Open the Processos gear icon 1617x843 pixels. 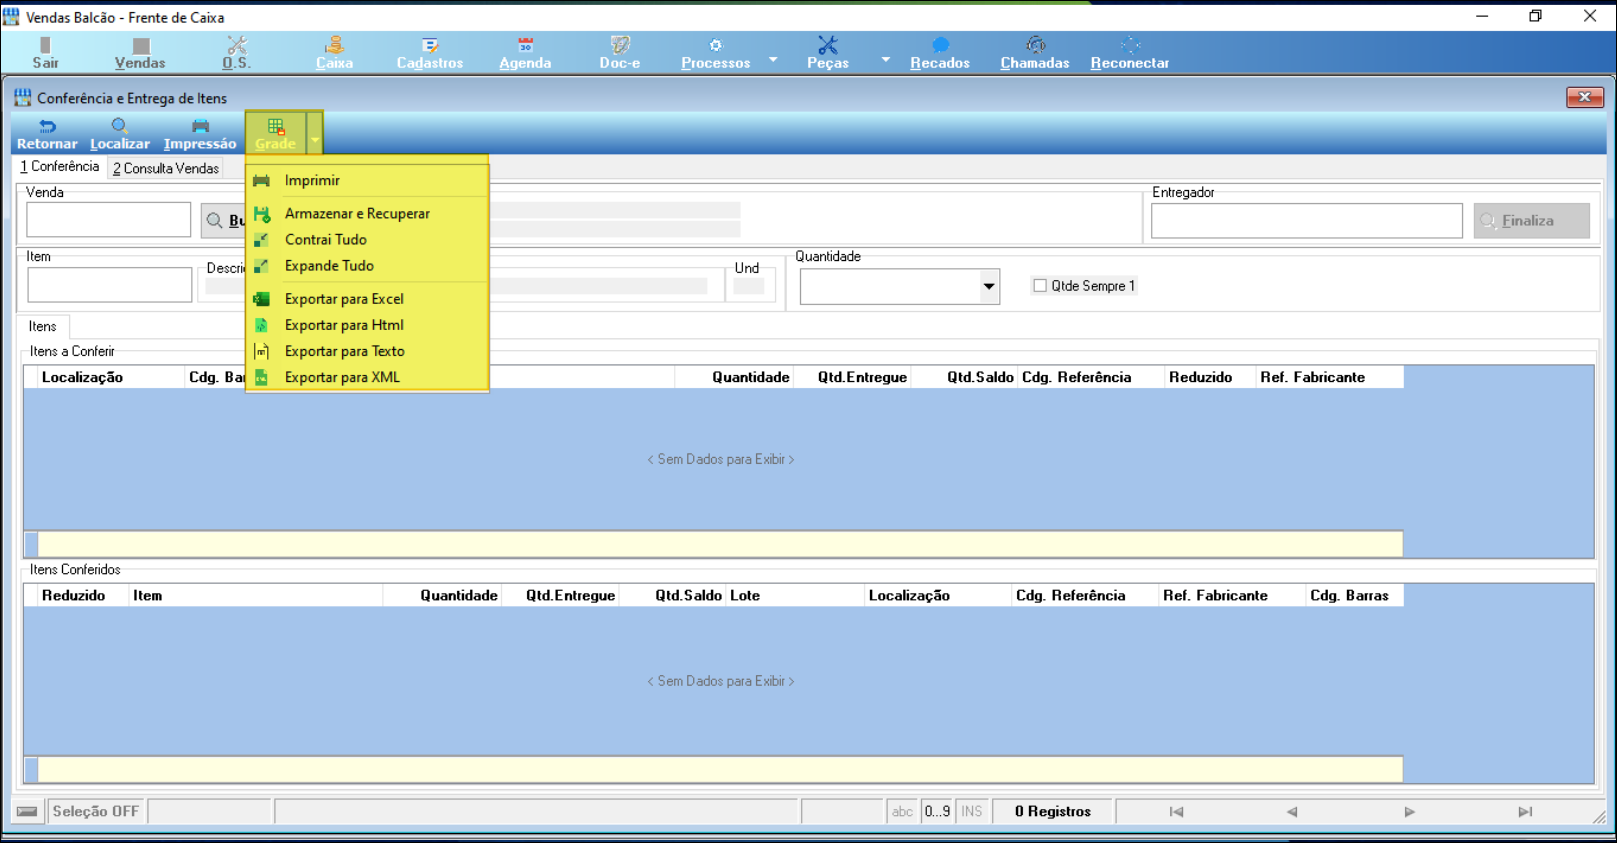pos(716,45)
